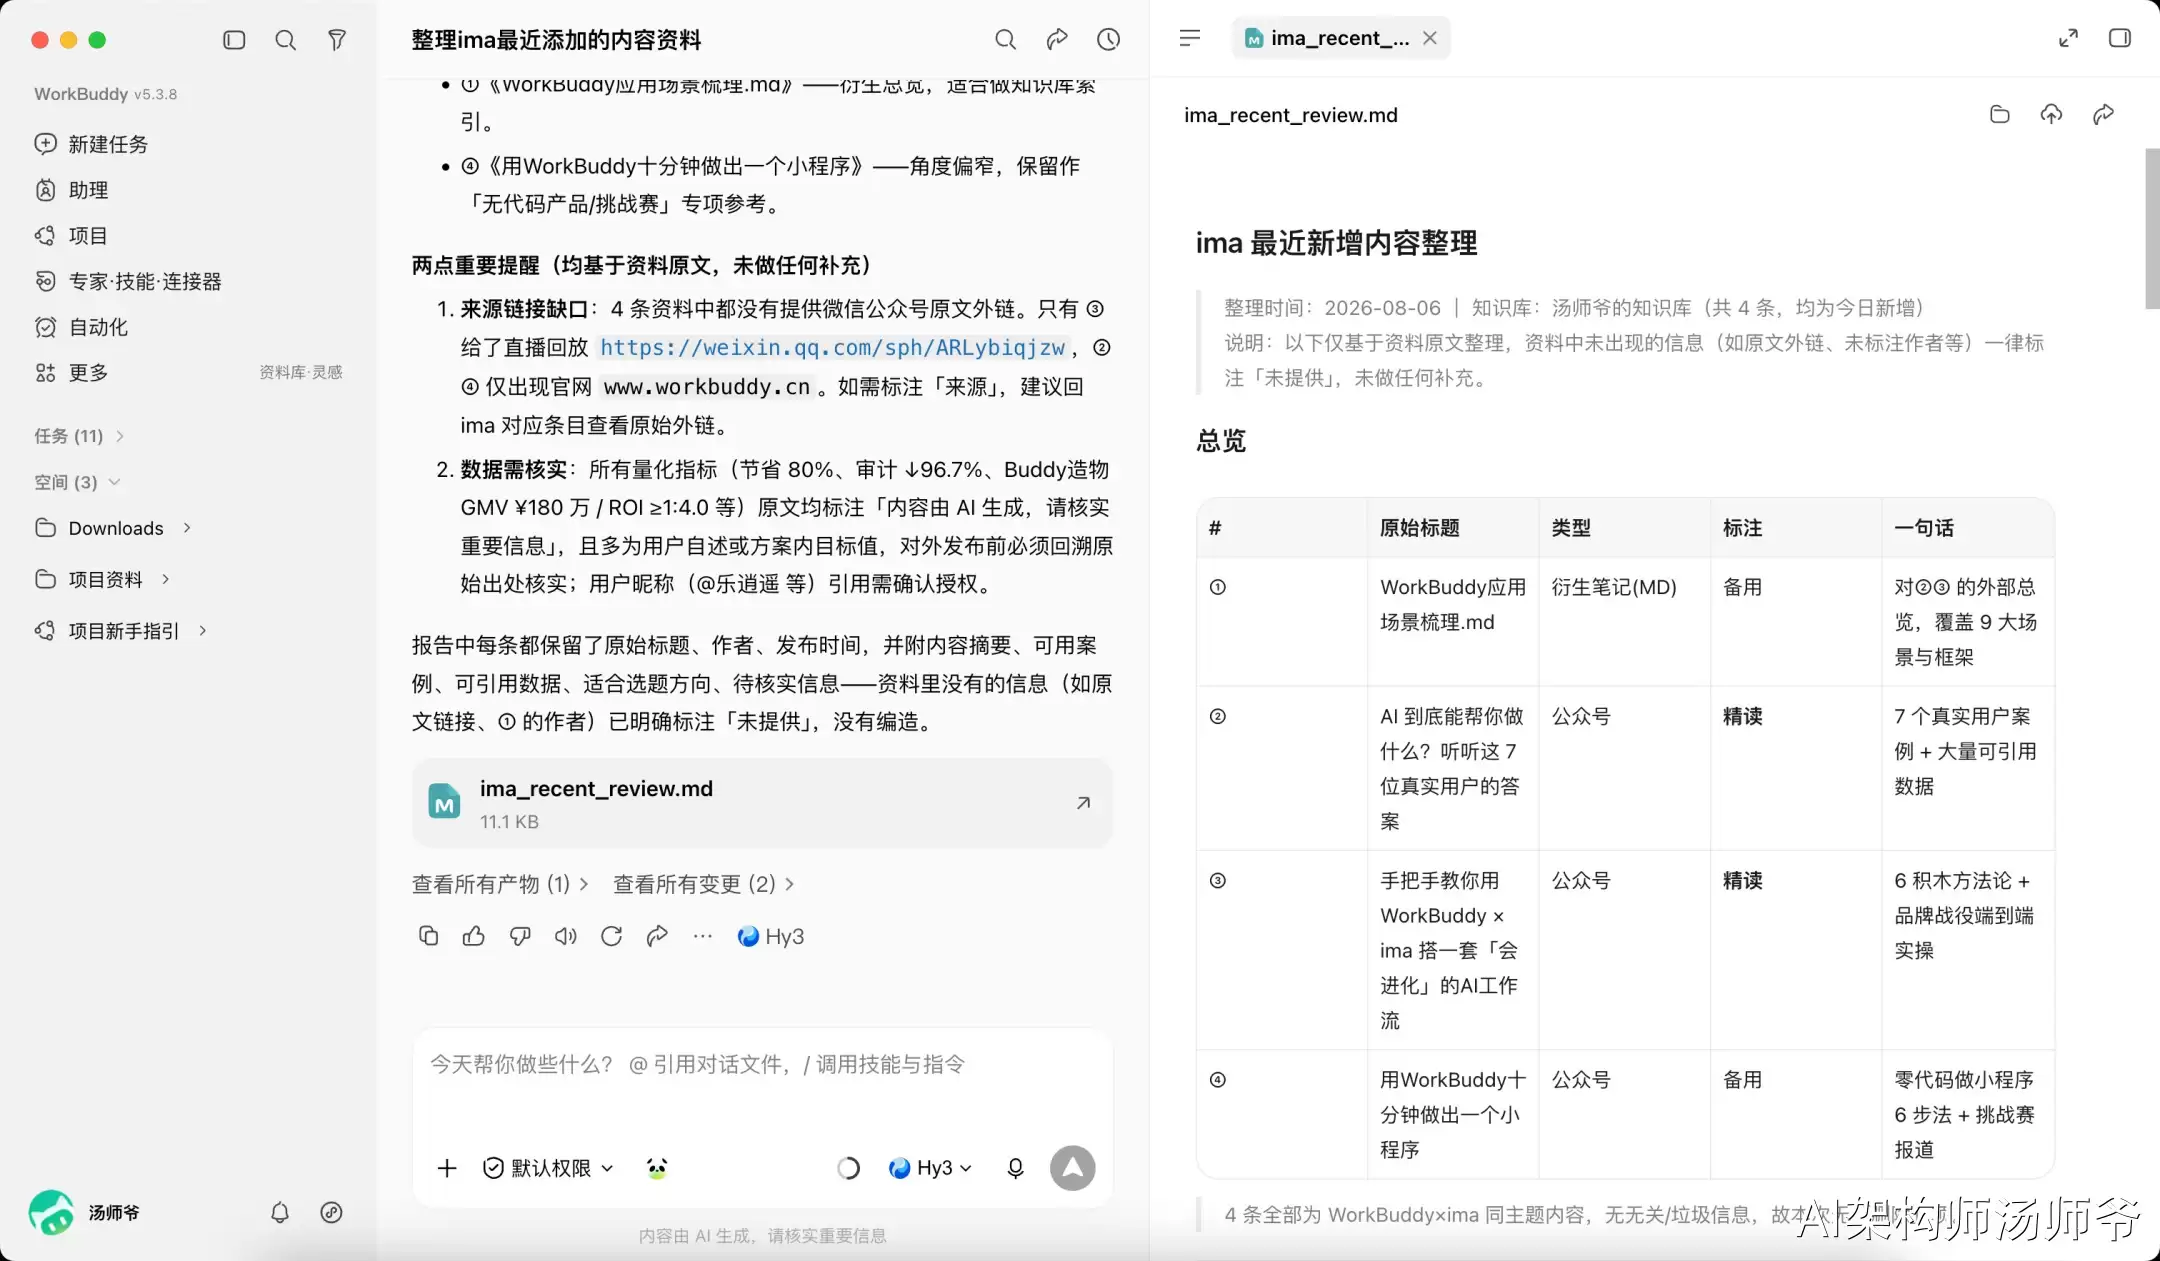The width and height of the screenshot is (2160, 1261).
Task: Search within the conversation header
Action: point(1005,39)
